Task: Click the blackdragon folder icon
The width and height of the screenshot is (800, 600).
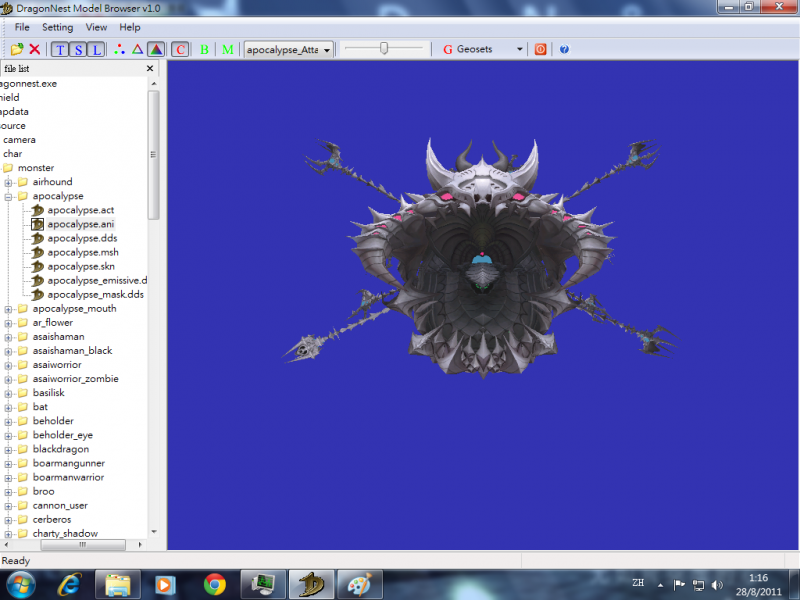Action: (x=23, y=449)
